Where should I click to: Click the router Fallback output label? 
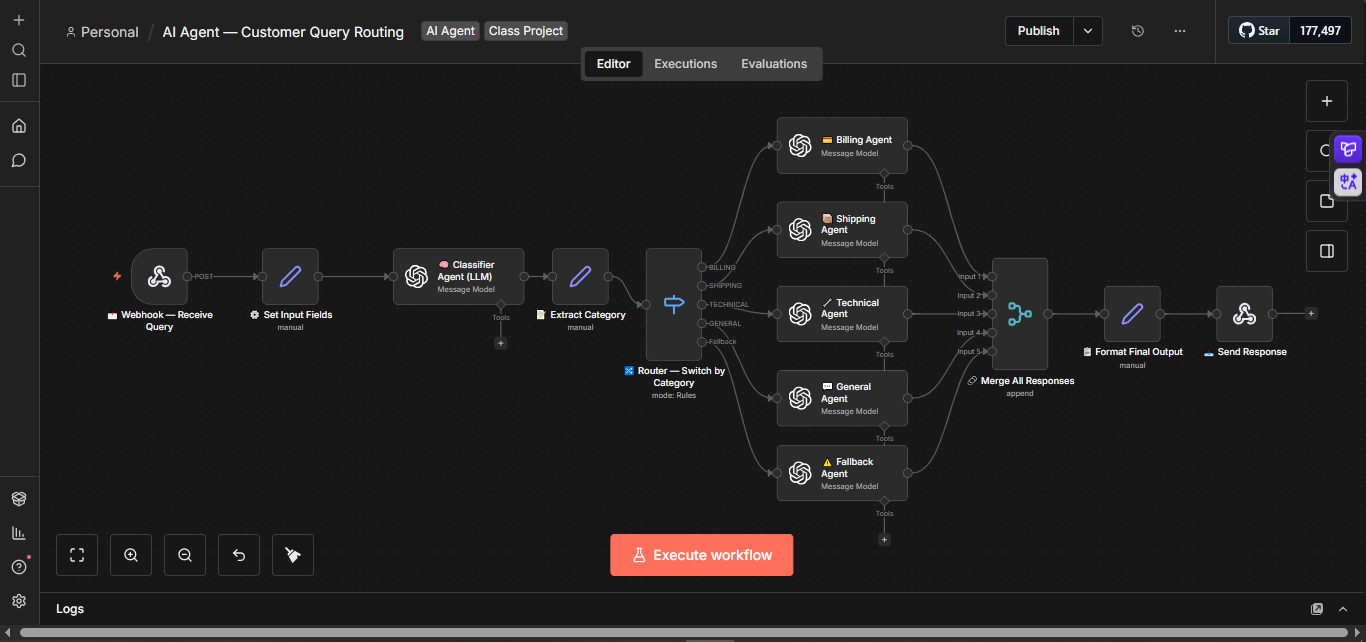tap(722, 342)
